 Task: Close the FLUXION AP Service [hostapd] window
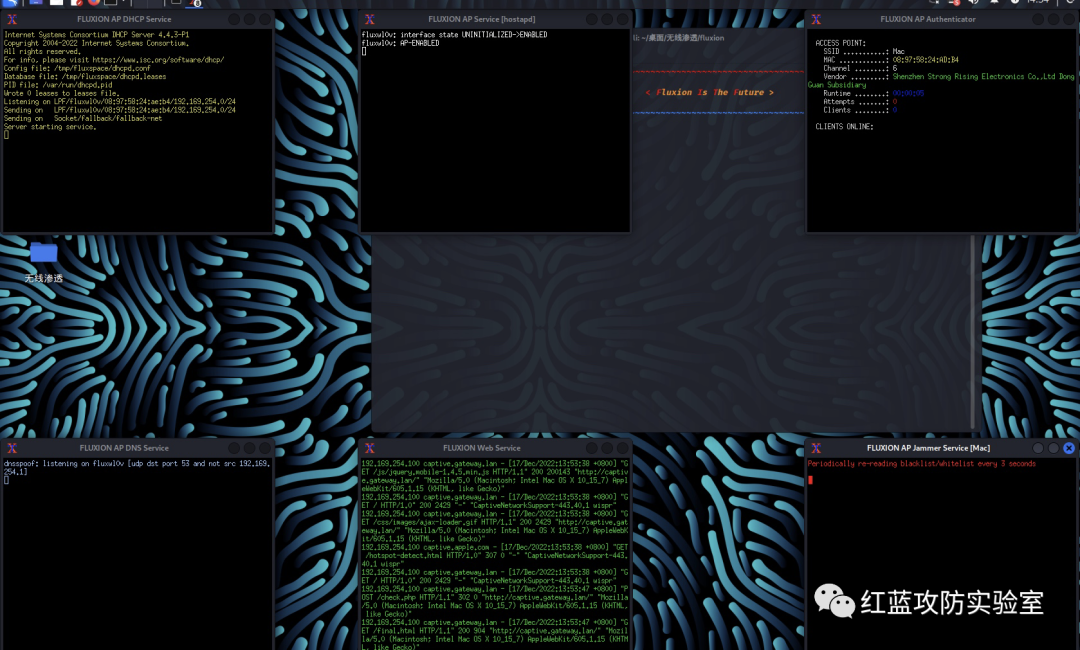pos(623,19)
